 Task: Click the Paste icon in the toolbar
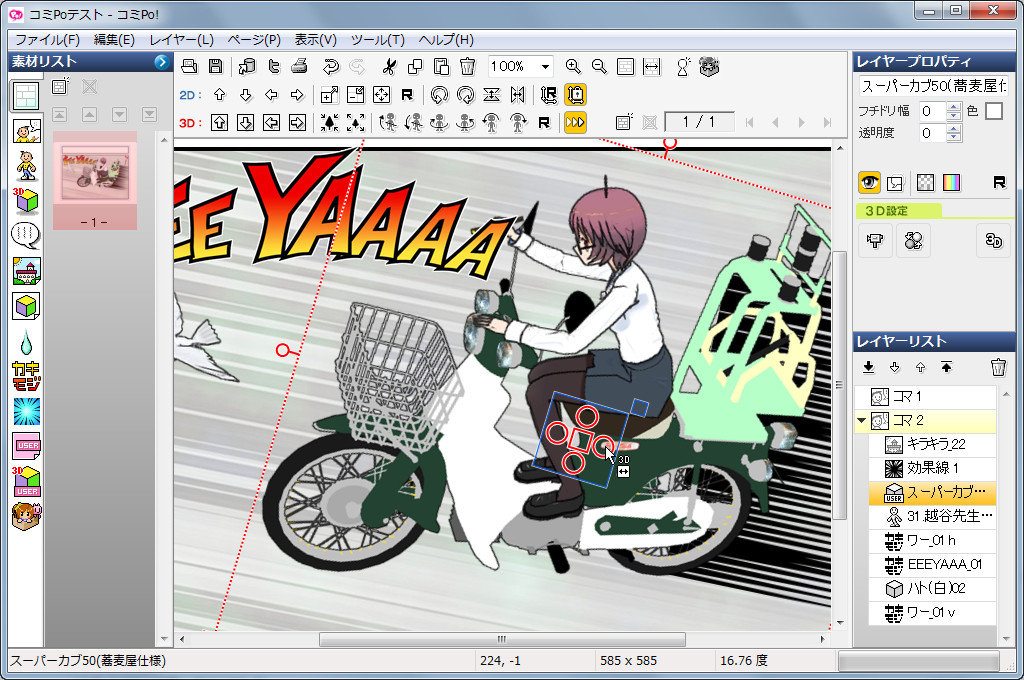tap(441, 67)
